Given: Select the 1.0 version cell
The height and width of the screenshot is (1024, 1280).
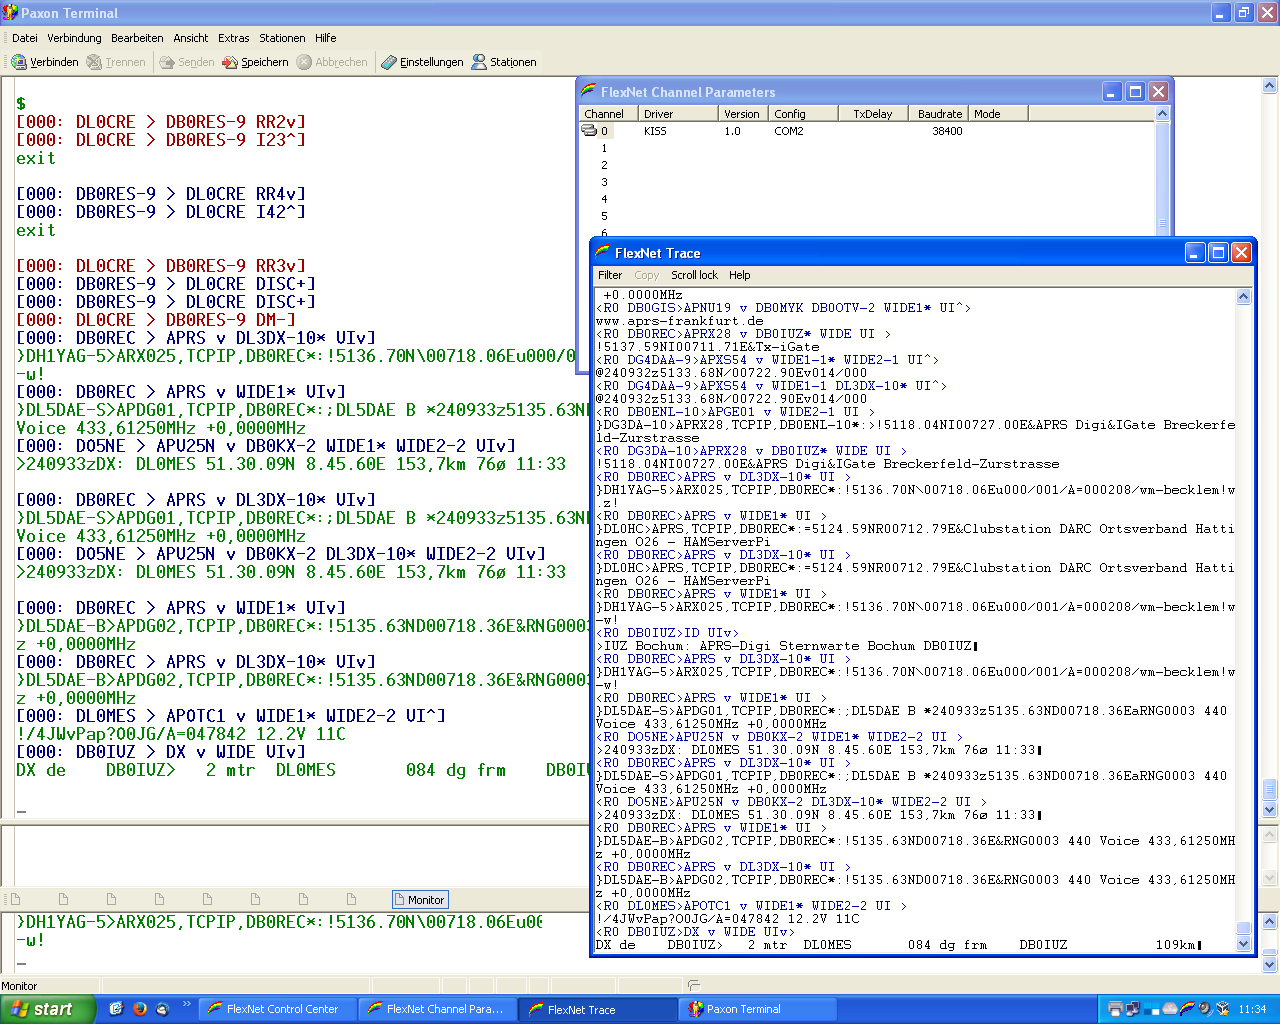Looking at the screenshot, I should click(733, 131).
